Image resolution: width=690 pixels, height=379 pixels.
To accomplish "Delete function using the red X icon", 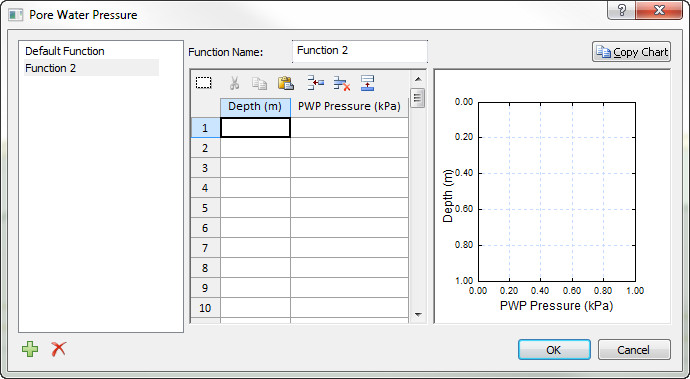I will point(58,350).
